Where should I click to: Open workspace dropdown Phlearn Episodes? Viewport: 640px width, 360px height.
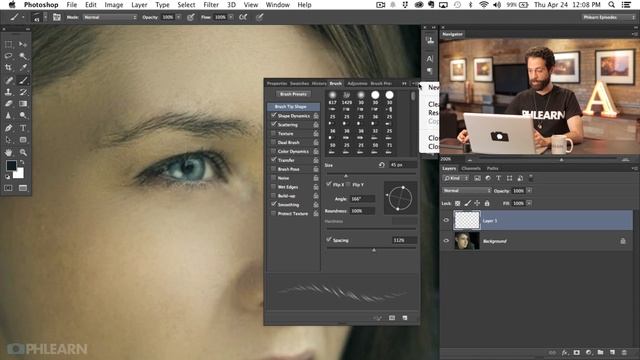(608, 17)
